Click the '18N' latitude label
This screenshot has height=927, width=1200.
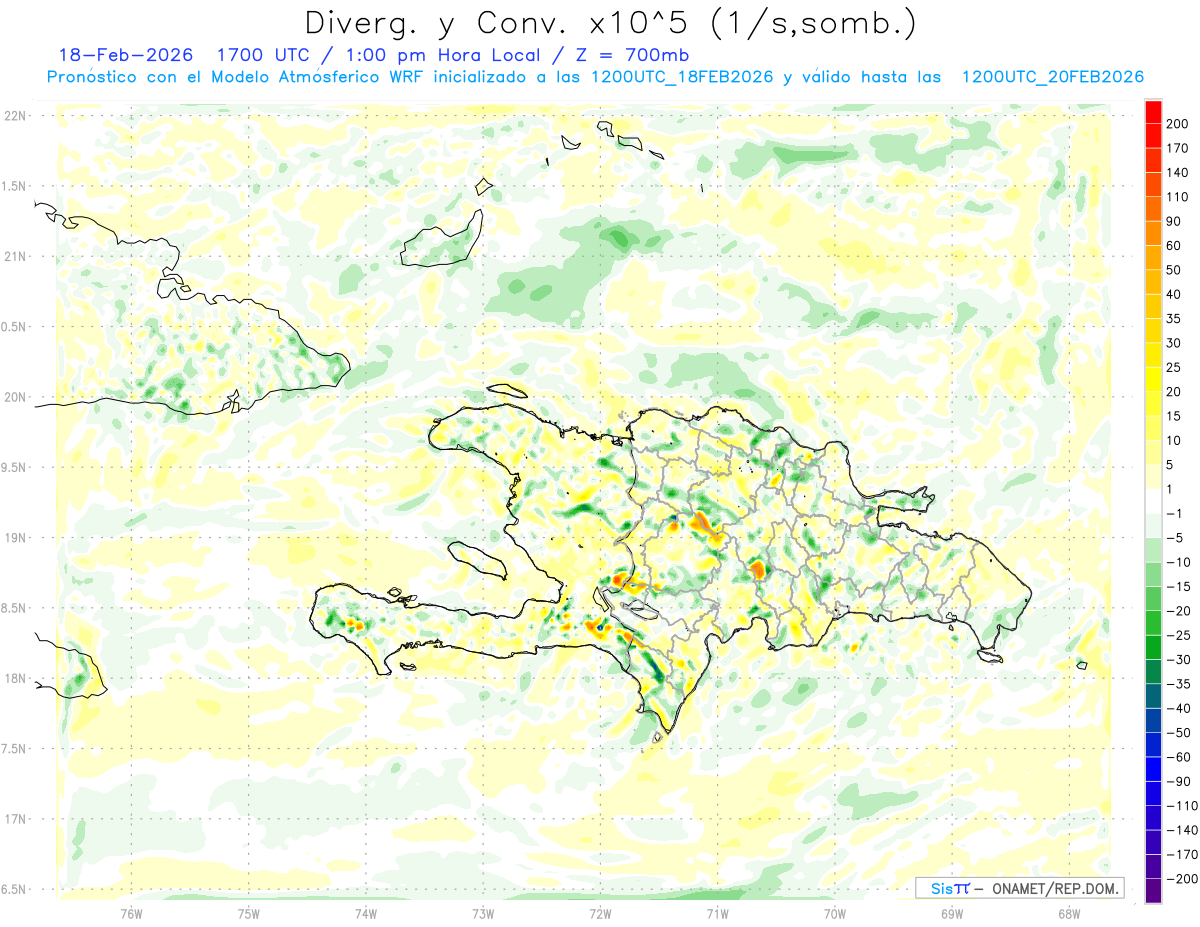coord(15,678)
